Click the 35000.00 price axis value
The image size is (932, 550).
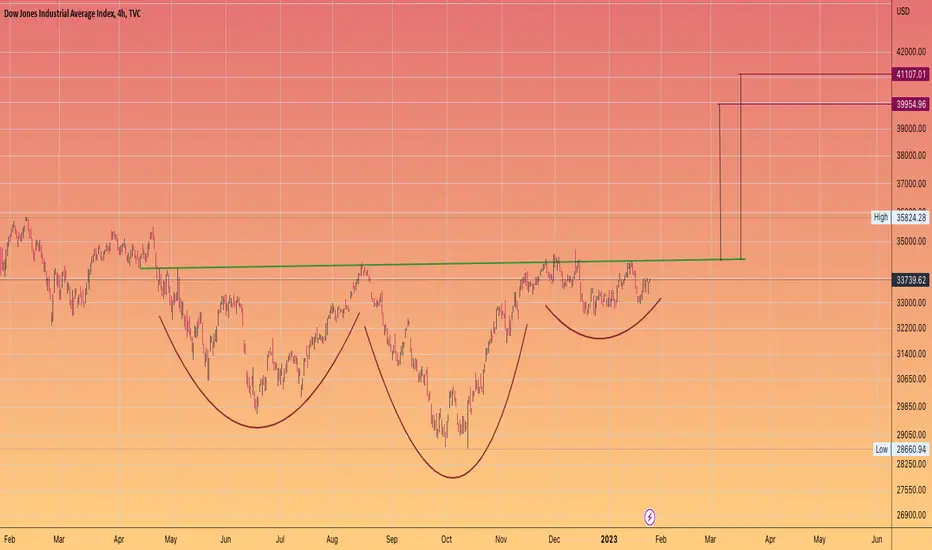tap(911, 241)
